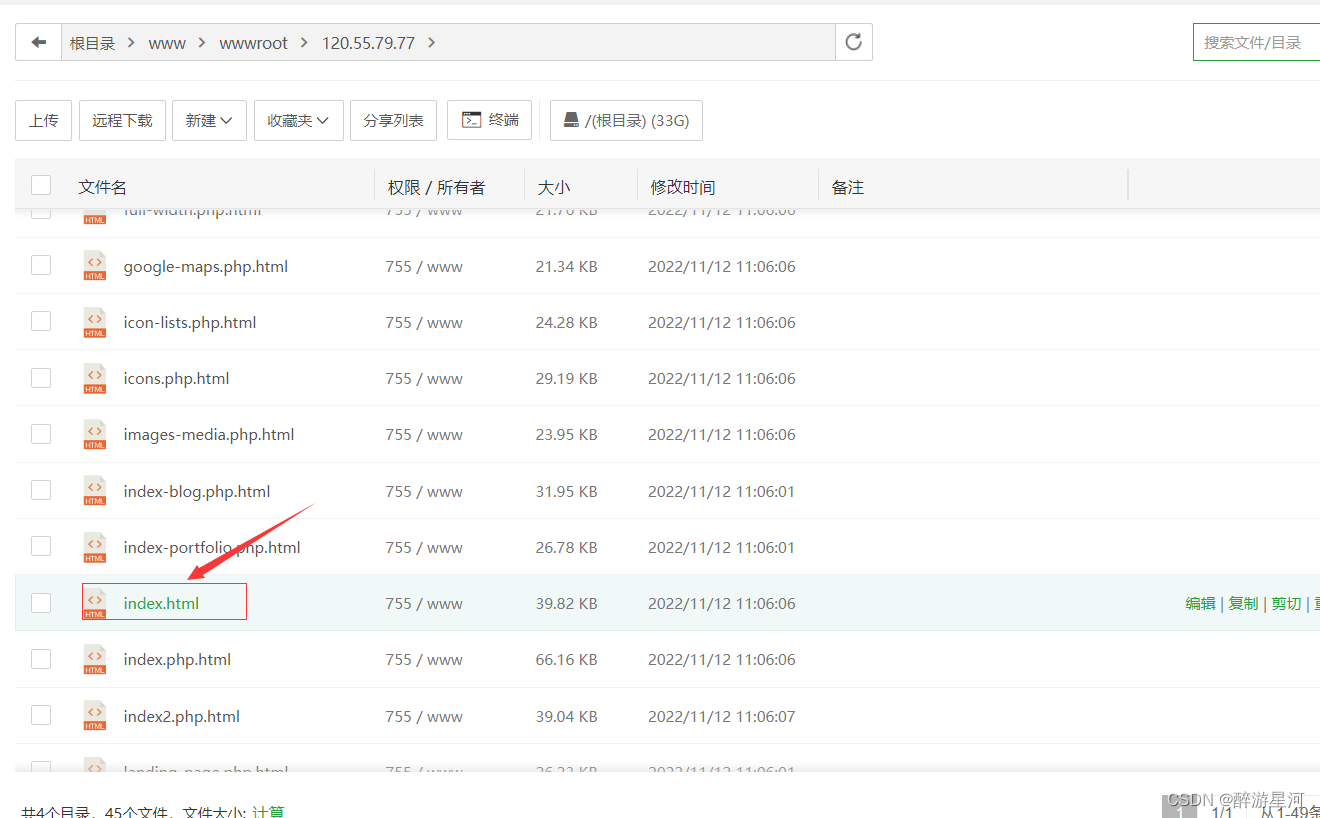Viewport: 1320px width, 818px height.
Task: Toggle the select-all checkbox in header
Action: pyautogui.click(x=41, y=185)
